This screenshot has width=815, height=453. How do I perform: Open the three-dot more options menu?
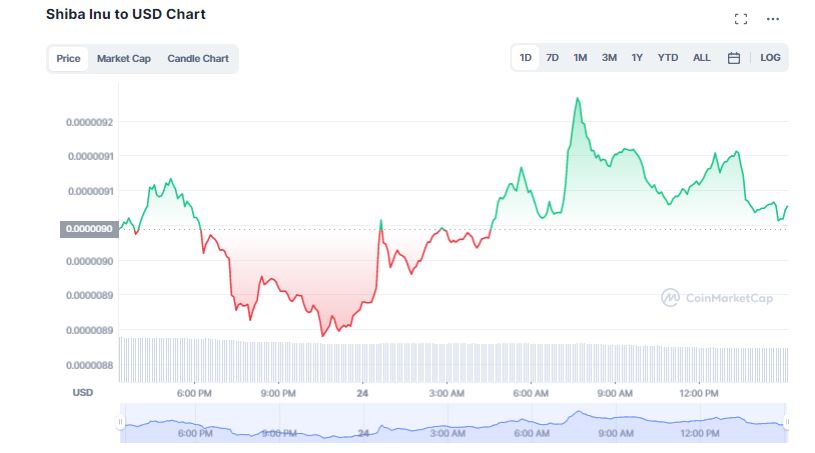click(x=772, y=19)
